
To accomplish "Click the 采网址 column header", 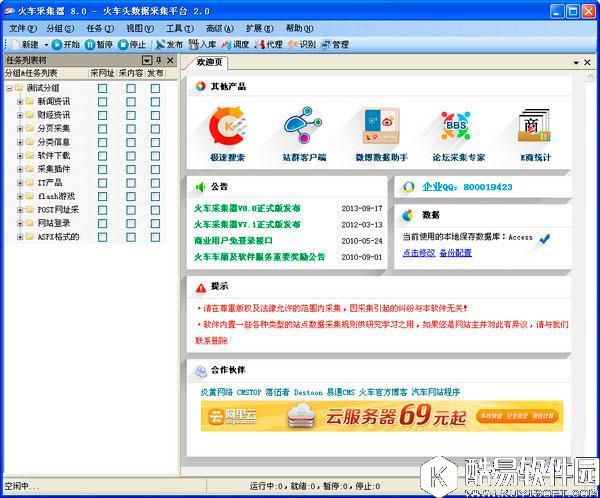I will click(102, 73).
